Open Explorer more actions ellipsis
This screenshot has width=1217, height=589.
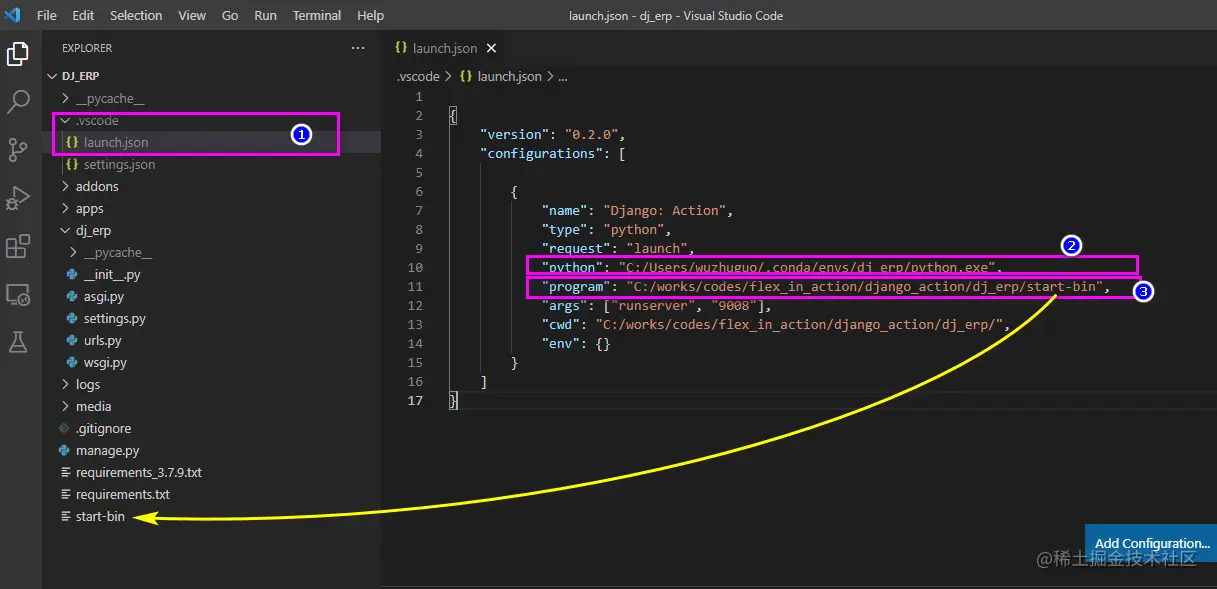pyautogui.click(x=358, y=48)
